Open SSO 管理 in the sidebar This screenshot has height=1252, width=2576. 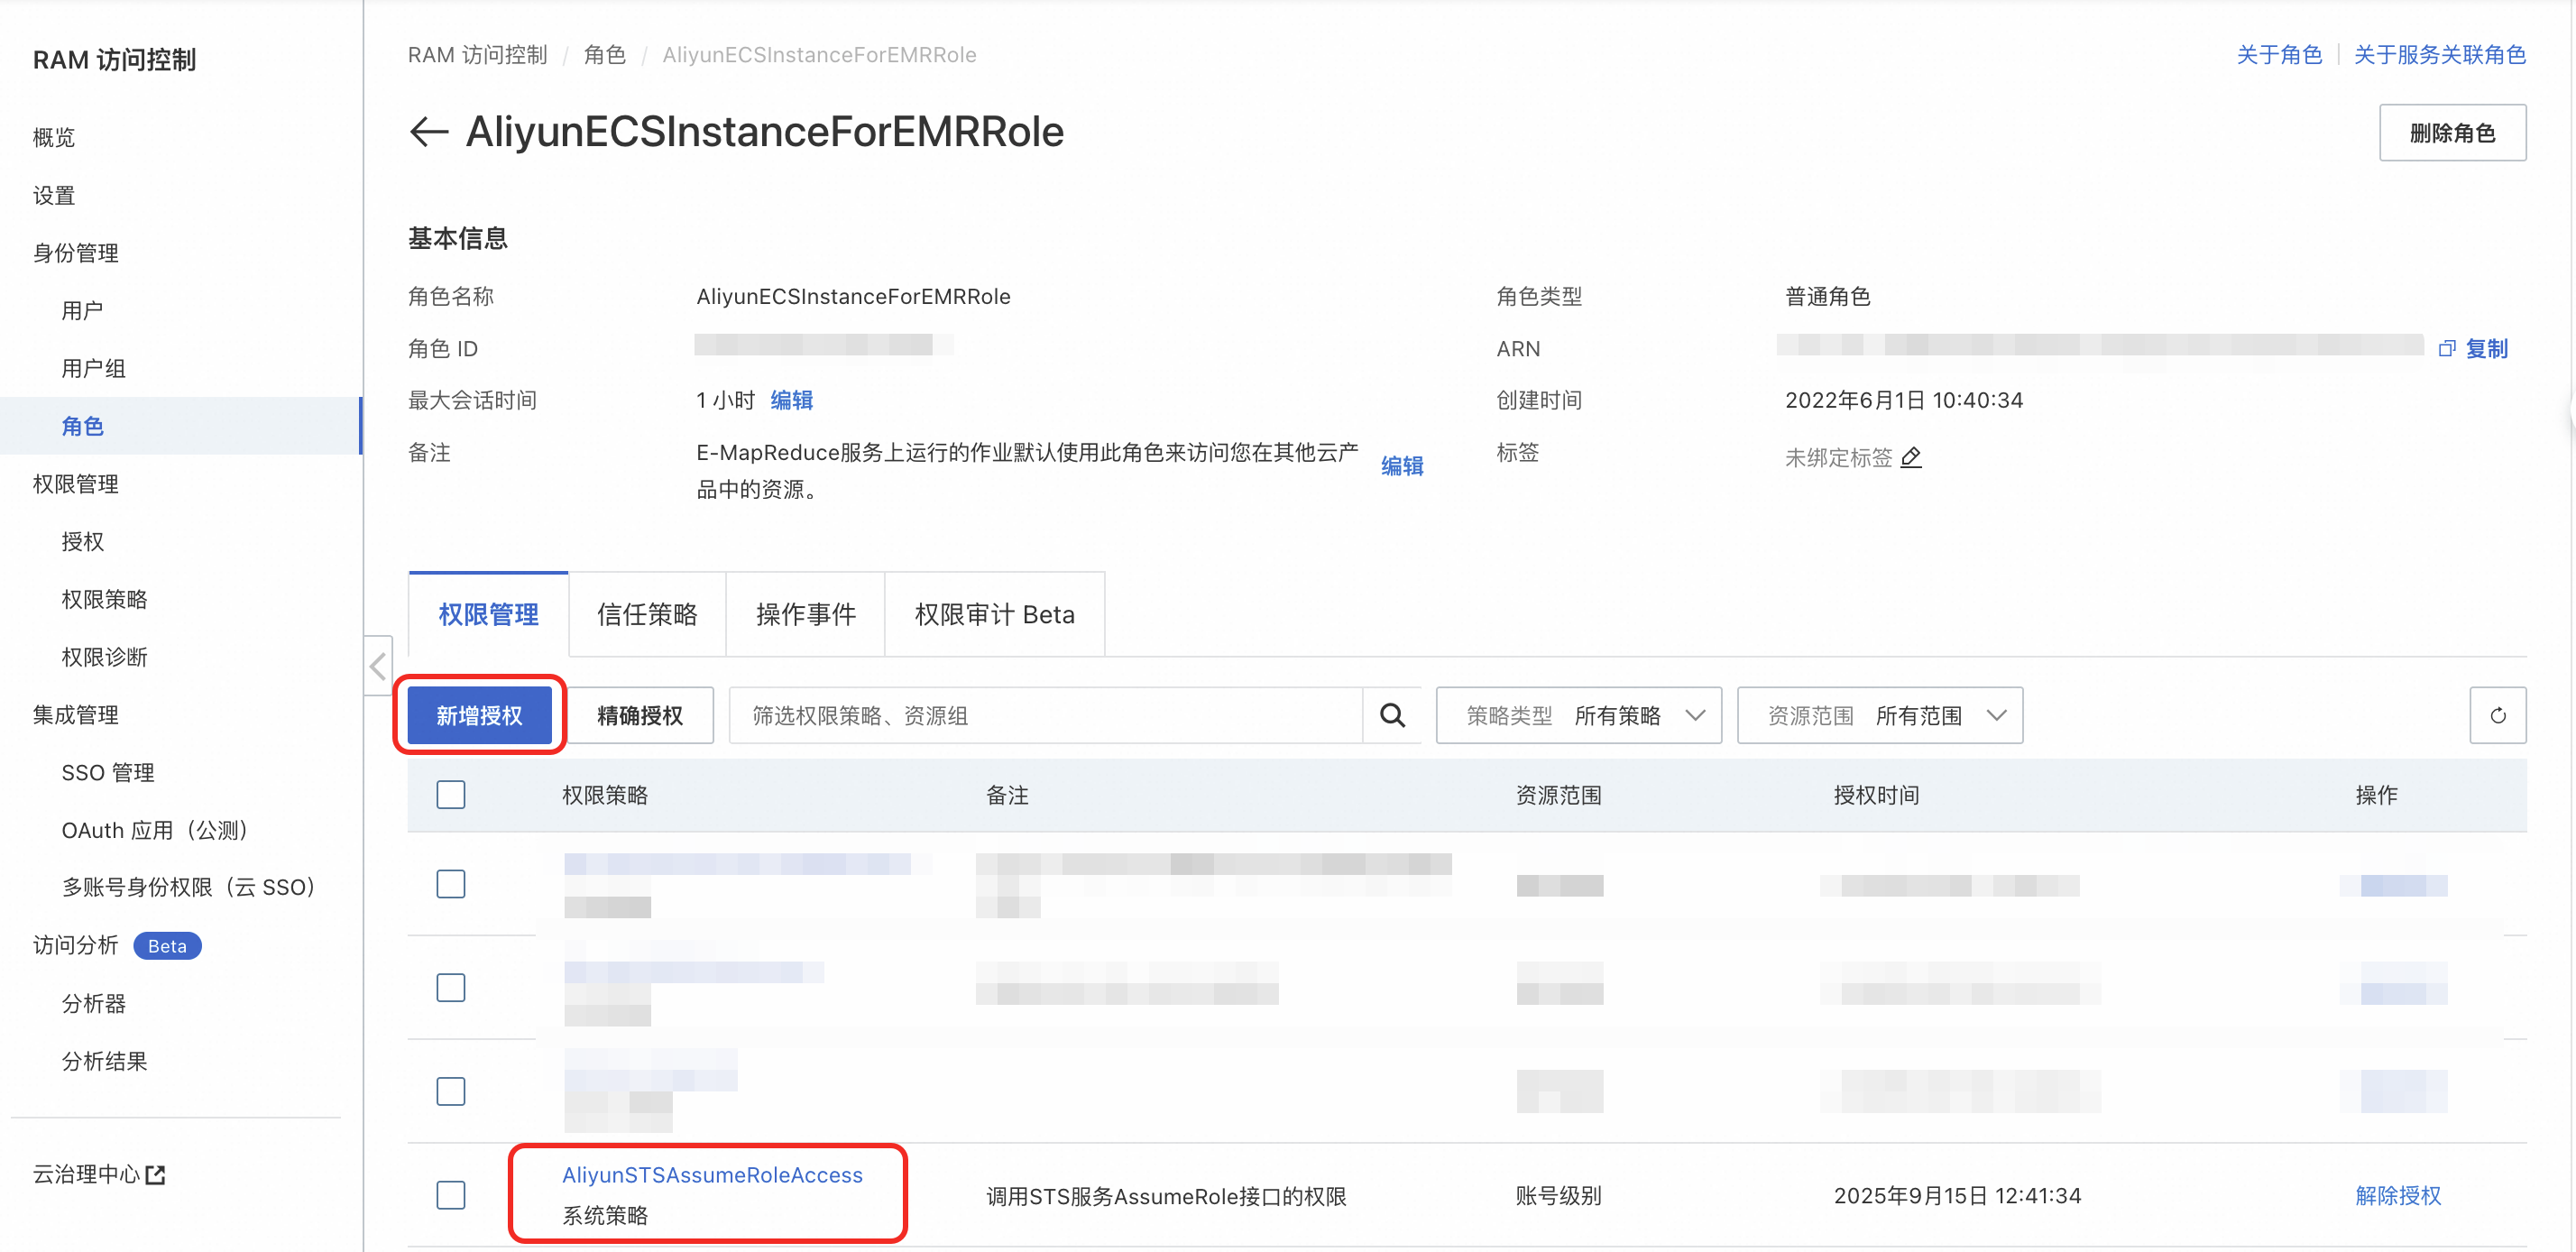pos(108,772)
